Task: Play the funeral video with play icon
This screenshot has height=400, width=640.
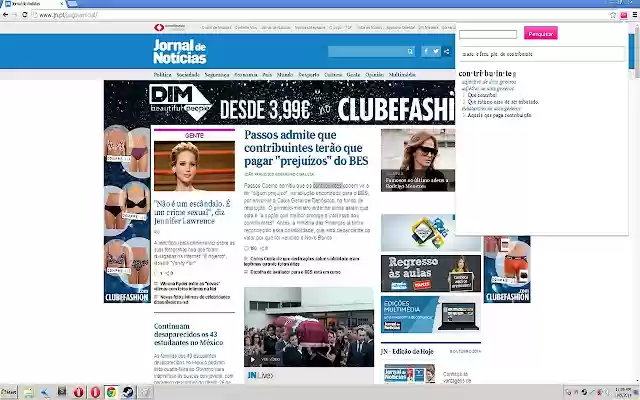Action: pos(253,360)
